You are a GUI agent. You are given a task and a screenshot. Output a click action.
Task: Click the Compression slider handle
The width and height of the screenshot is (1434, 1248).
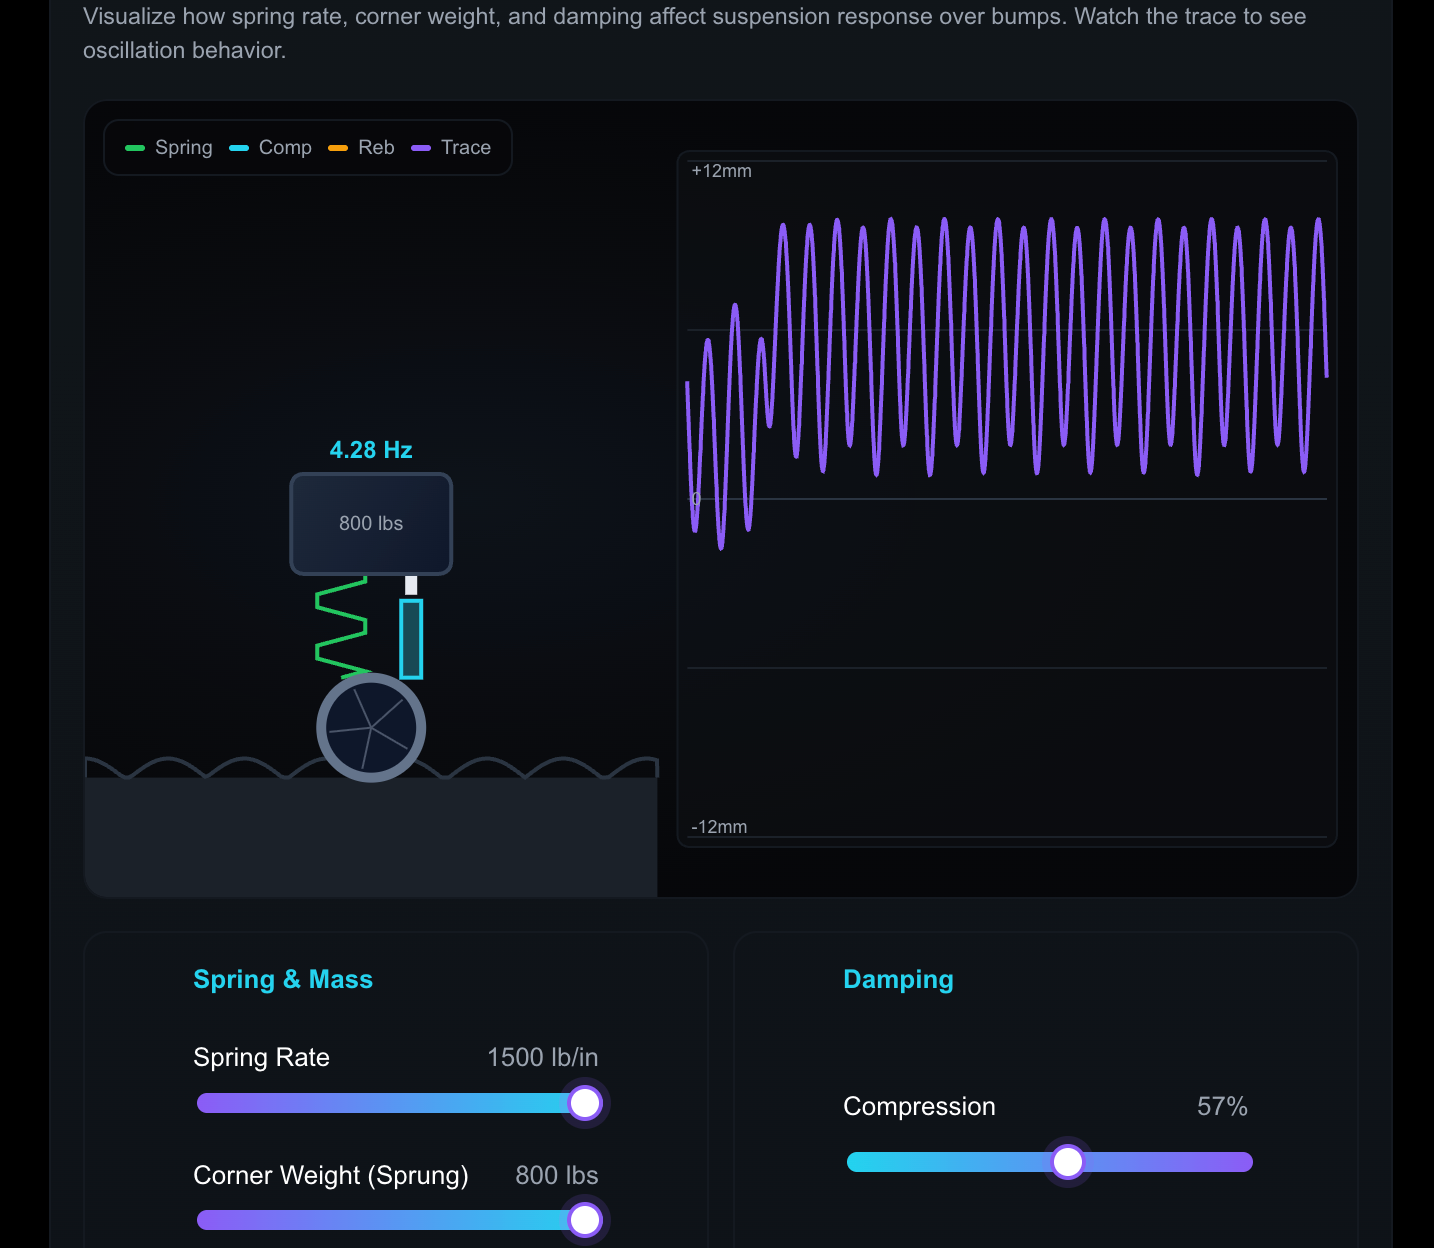(x=1068, y=1162)
